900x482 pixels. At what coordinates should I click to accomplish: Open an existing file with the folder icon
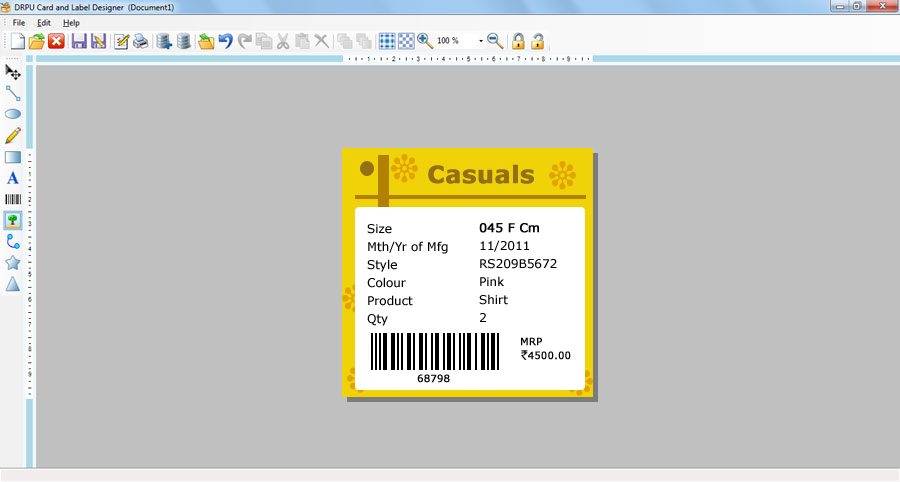tap(37, 41)
